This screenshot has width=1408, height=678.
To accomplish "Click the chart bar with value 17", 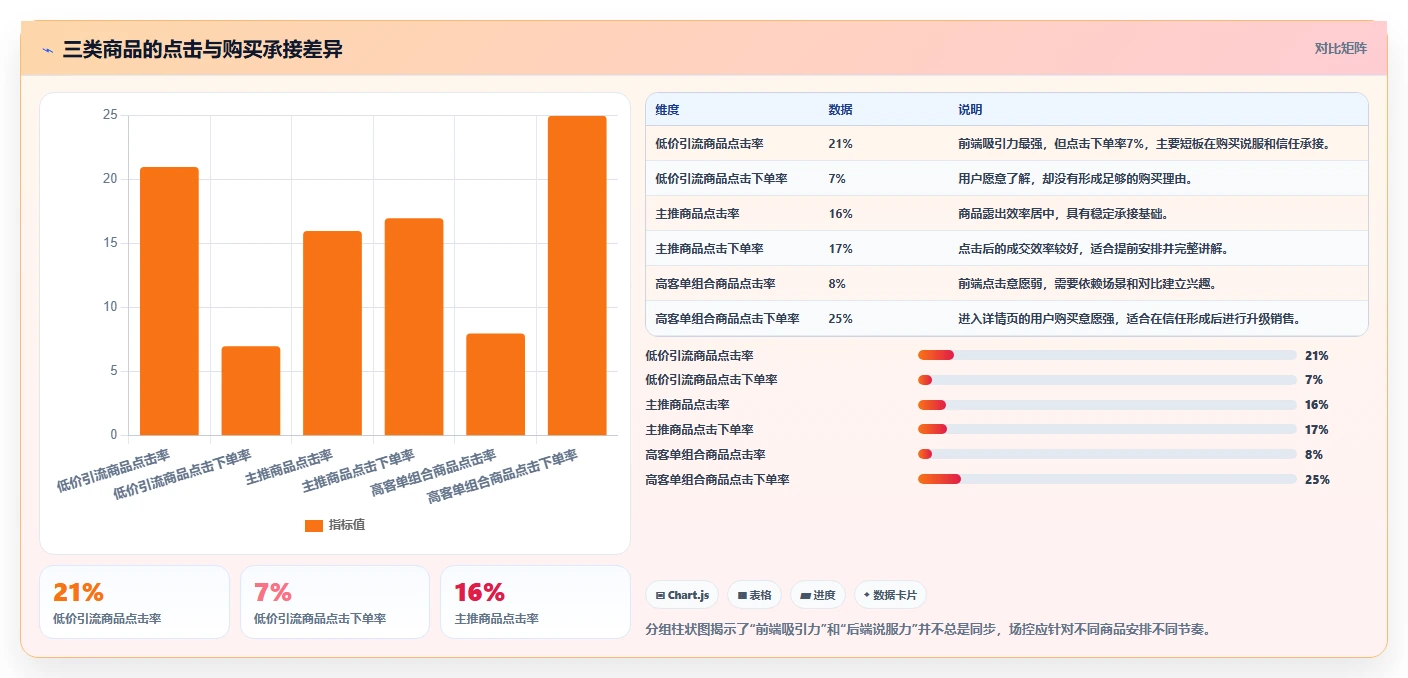I will pyautogui.click(x=414, y=327).
